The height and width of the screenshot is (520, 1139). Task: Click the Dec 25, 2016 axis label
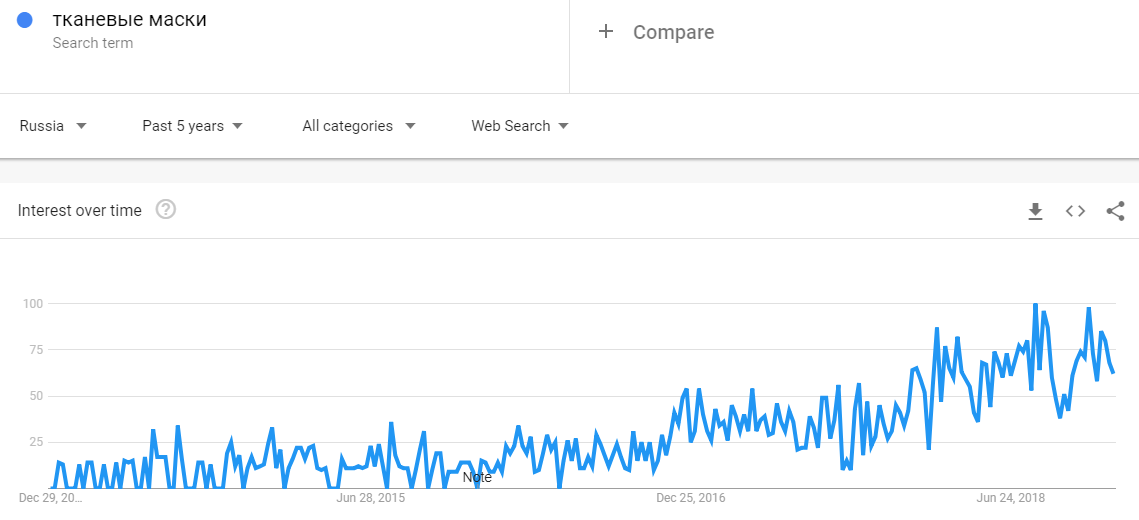click(691, 497)
